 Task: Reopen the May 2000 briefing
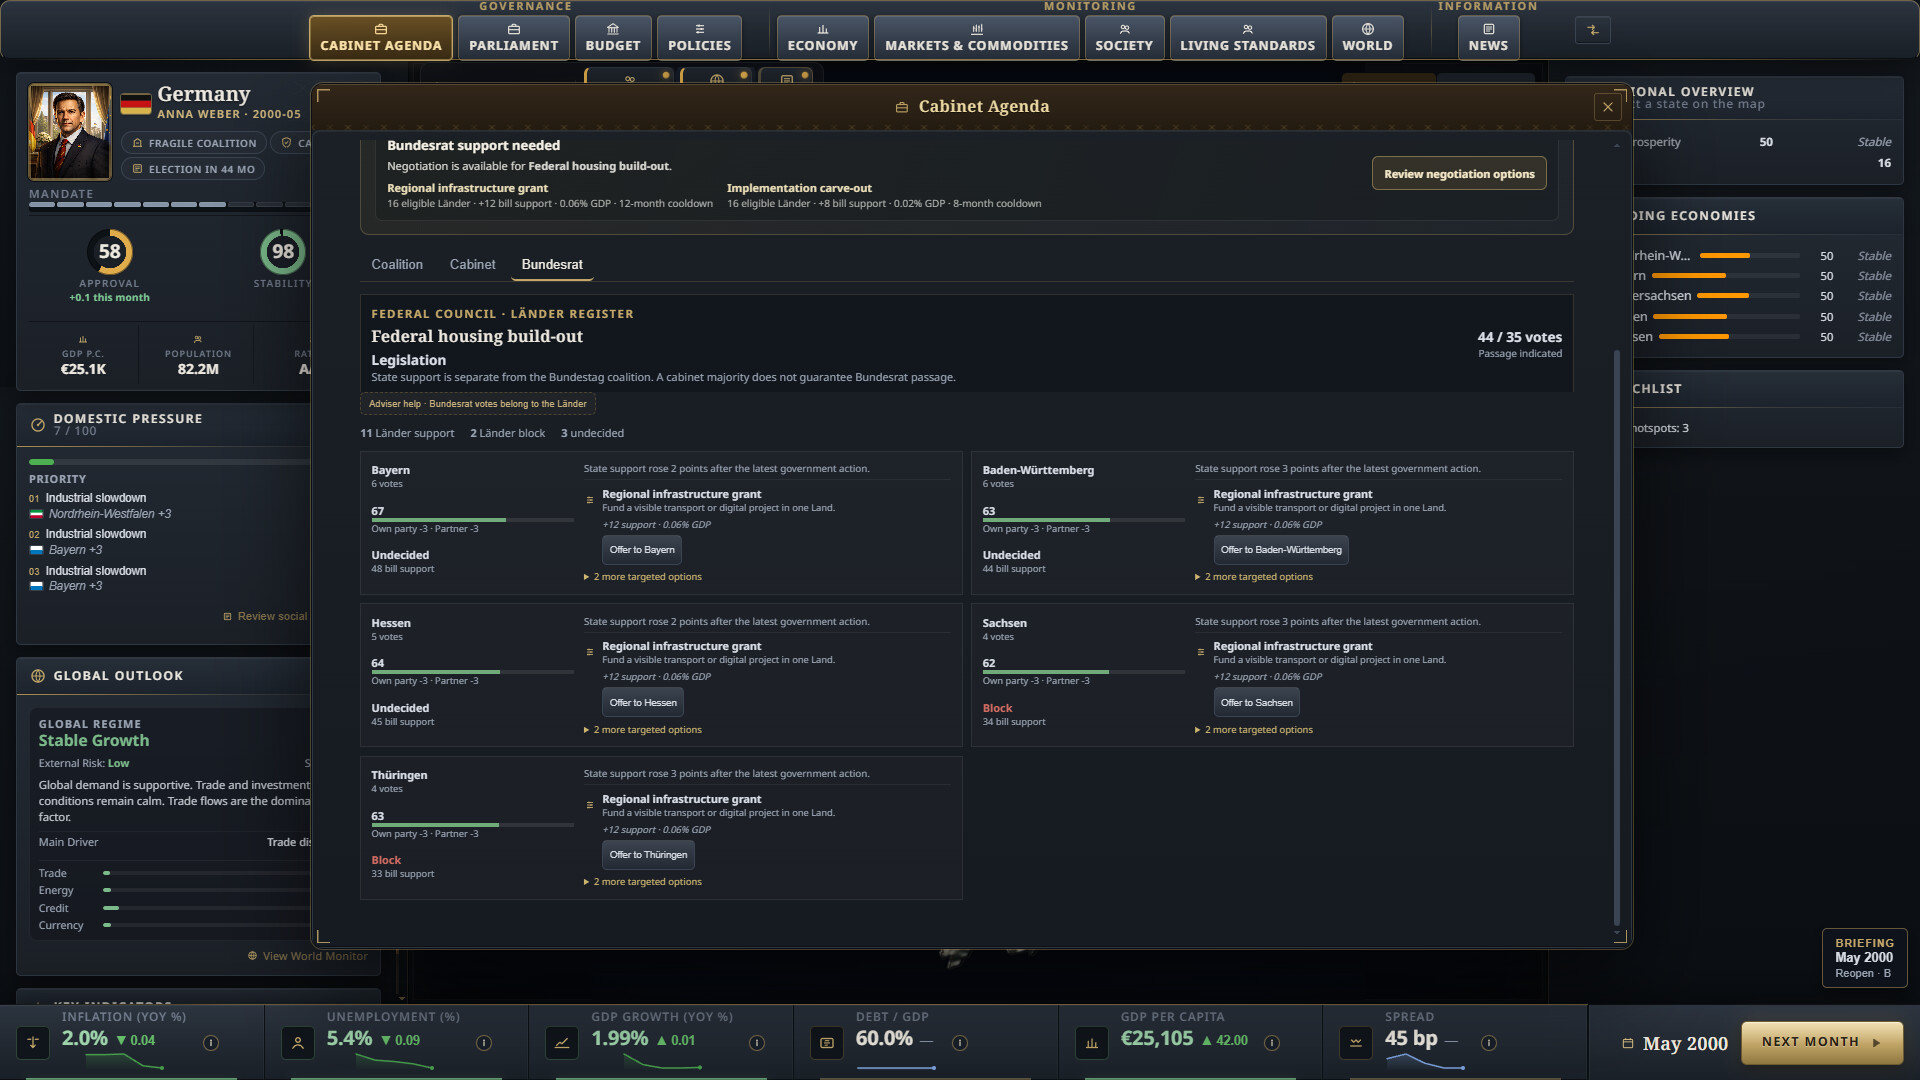pos(1864,958)
